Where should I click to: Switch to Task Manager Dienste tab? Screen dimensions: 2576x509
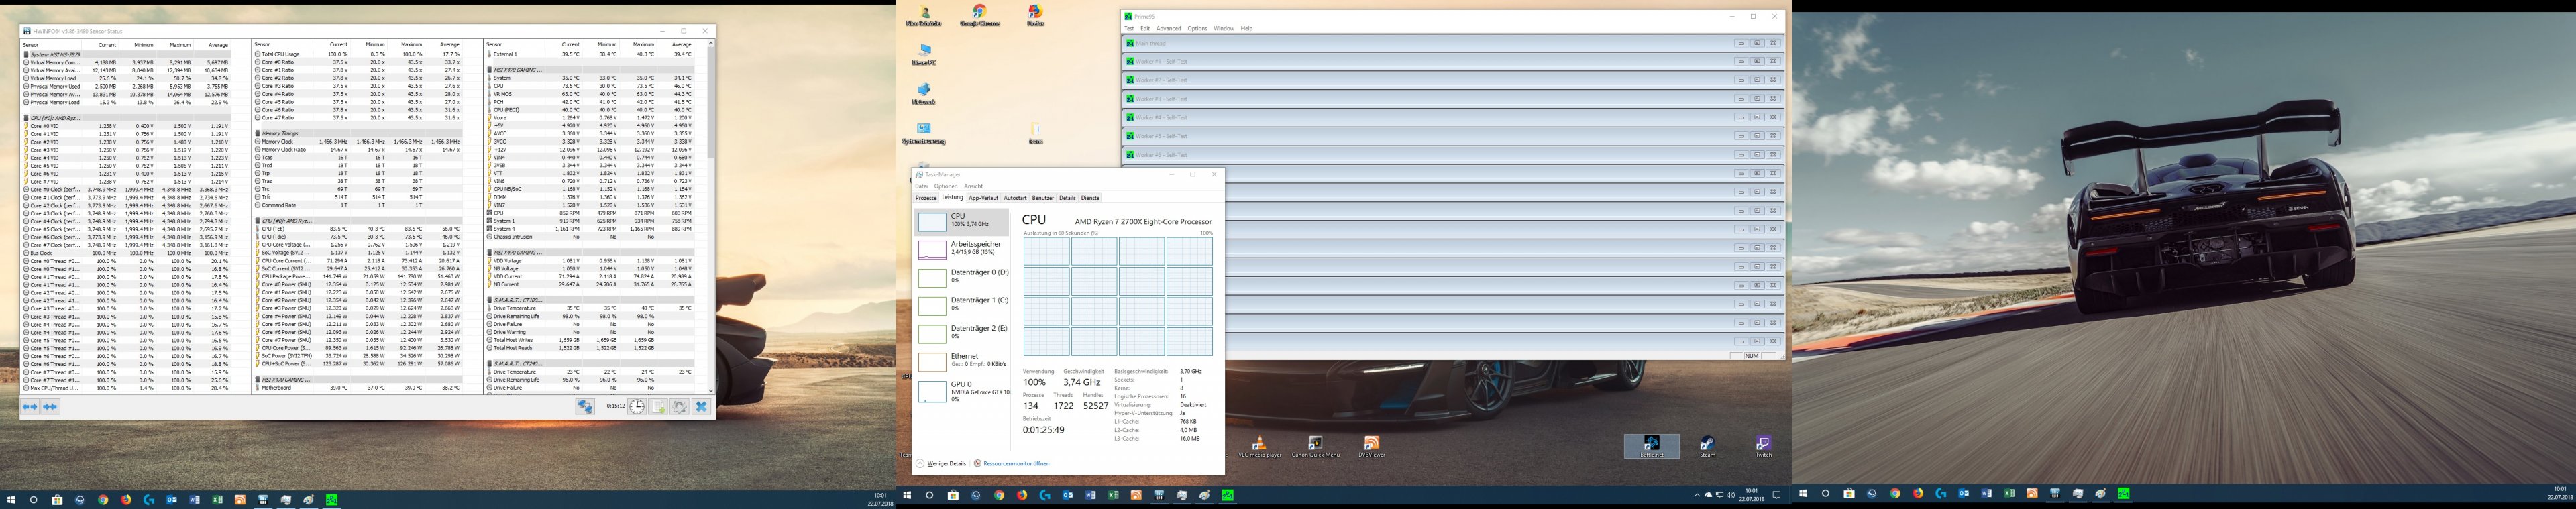tap(1091, 198)
